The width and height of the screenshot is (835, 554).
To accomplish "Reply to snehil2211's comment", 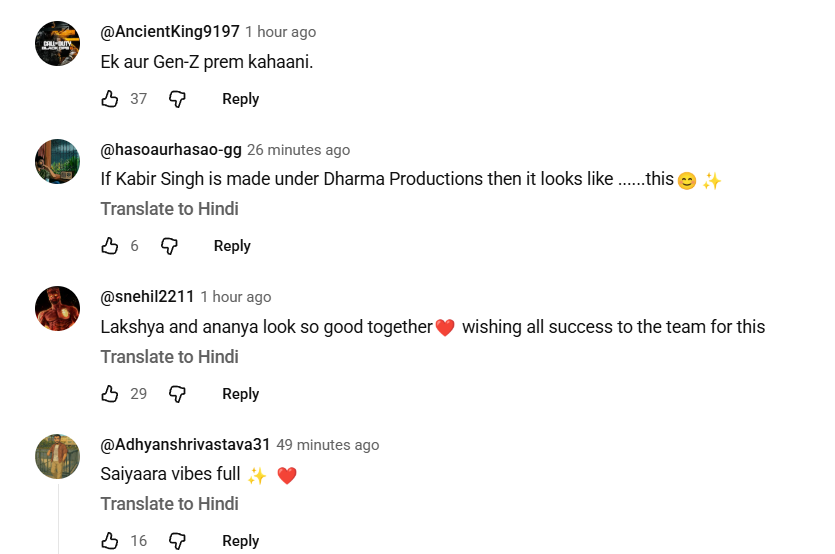I will click(240, 394).
